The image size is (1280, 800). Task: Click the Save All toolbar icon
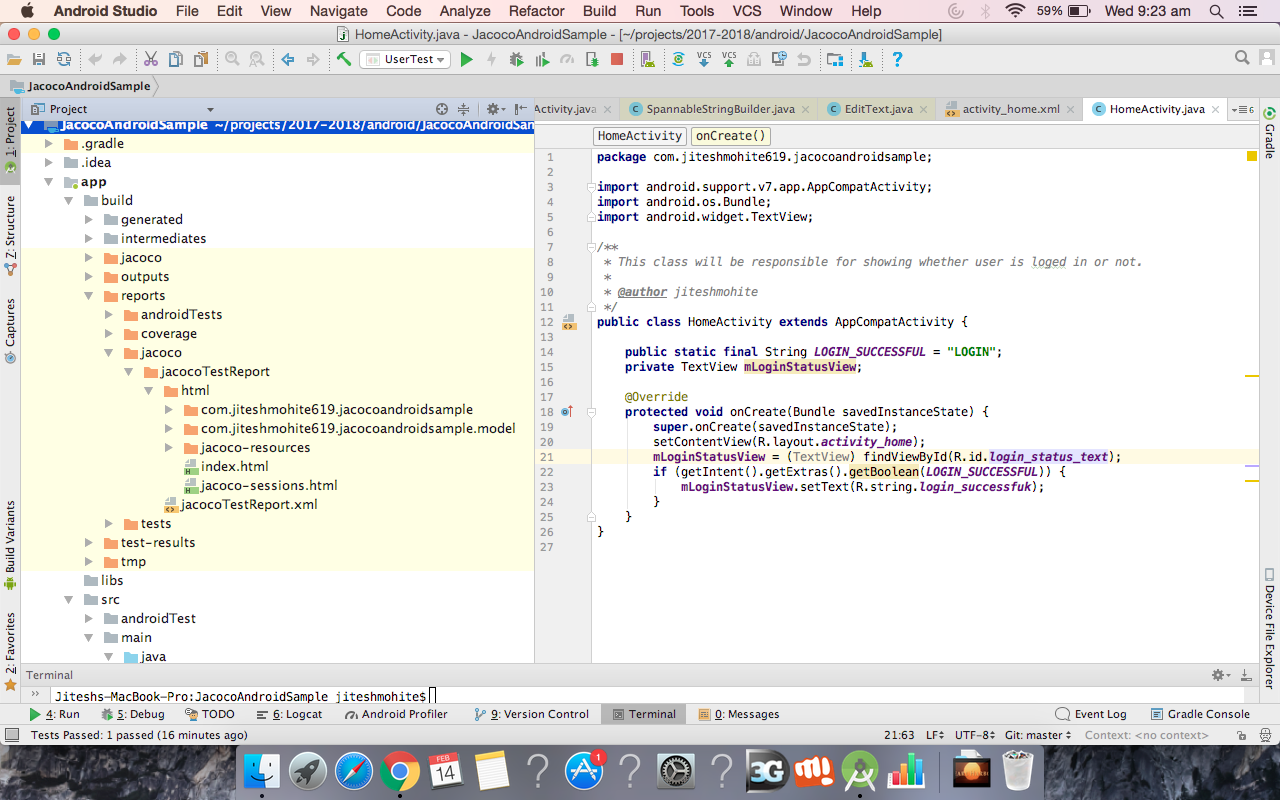tap(39, 59)
